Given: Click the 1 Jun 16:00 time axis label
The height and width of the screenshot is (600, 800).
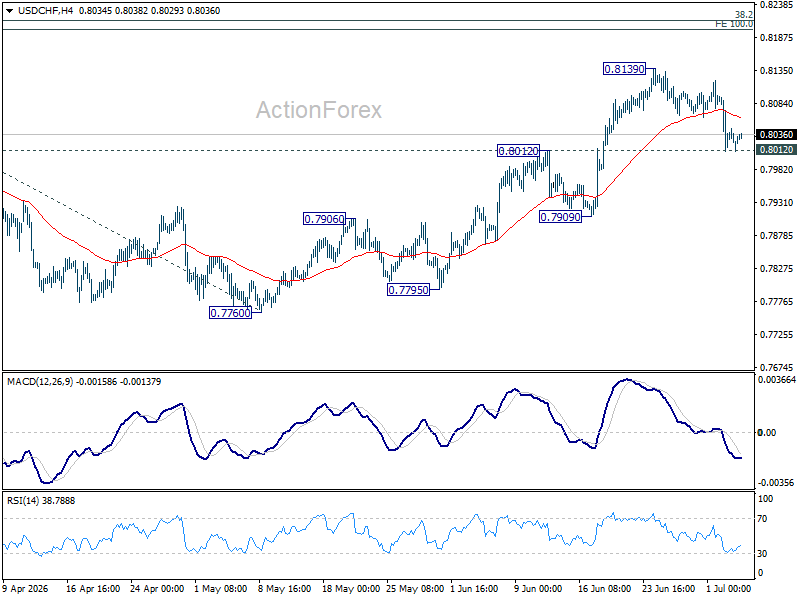Looking at the screenshot, I should (474, 588).
